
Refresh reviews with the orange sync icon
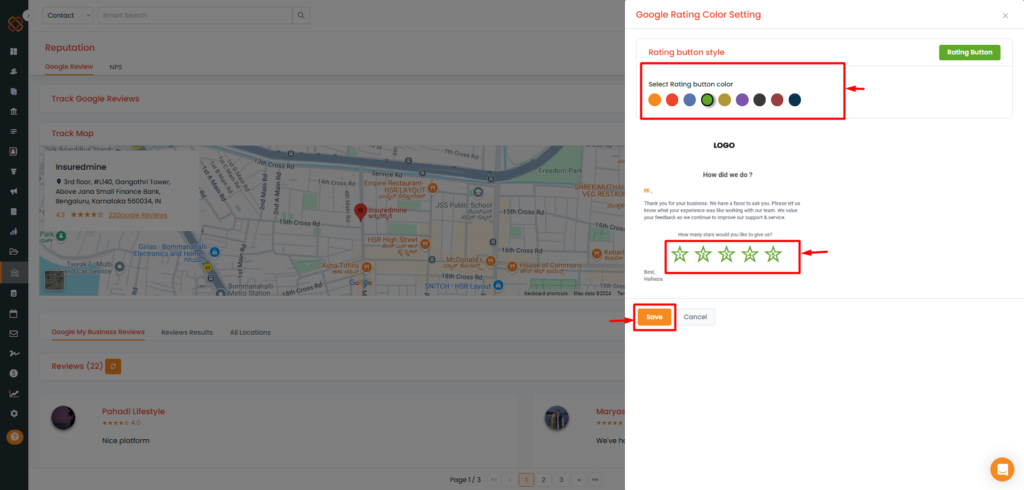point(113,367)
